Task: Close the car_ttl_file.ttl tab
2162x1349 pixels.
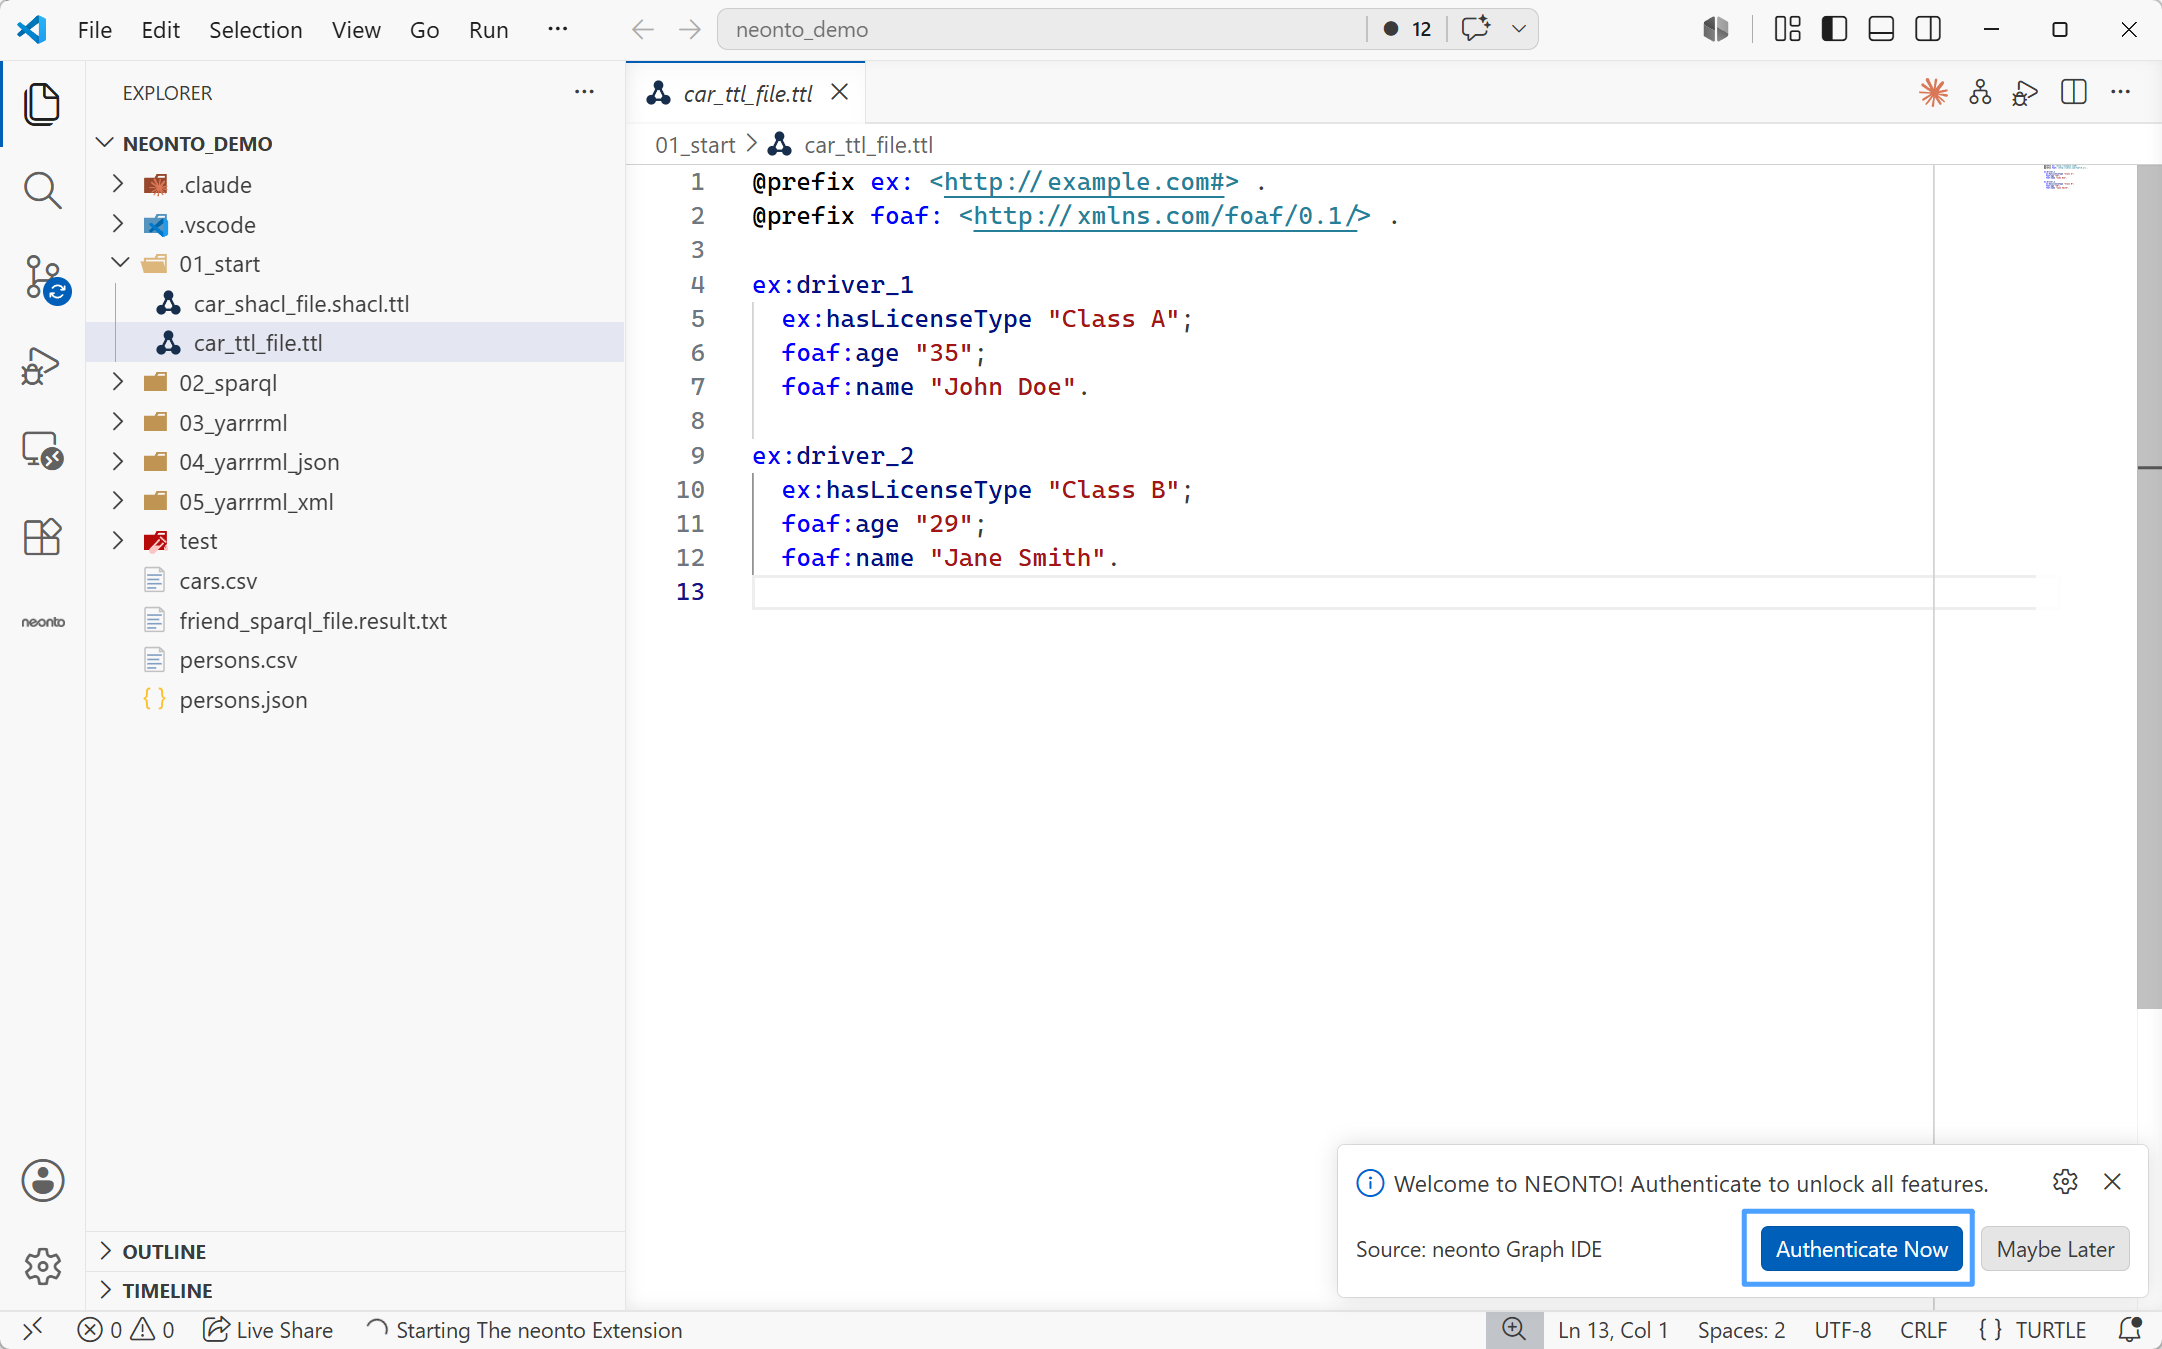Action: coord(840,93)
